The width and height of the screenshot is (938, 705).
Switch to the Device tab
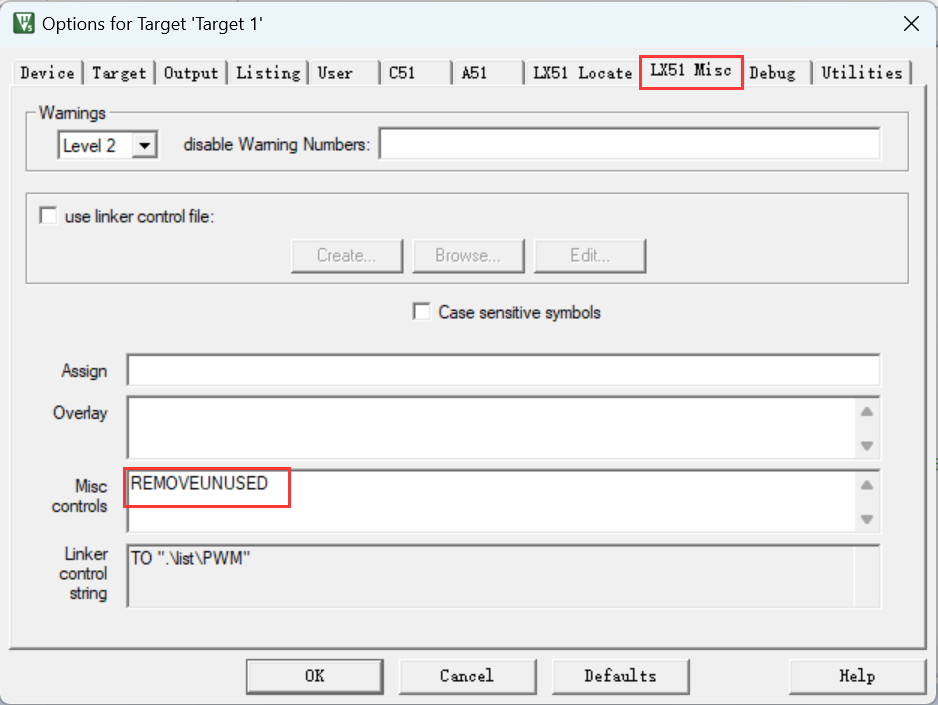[x=47, y=73]
